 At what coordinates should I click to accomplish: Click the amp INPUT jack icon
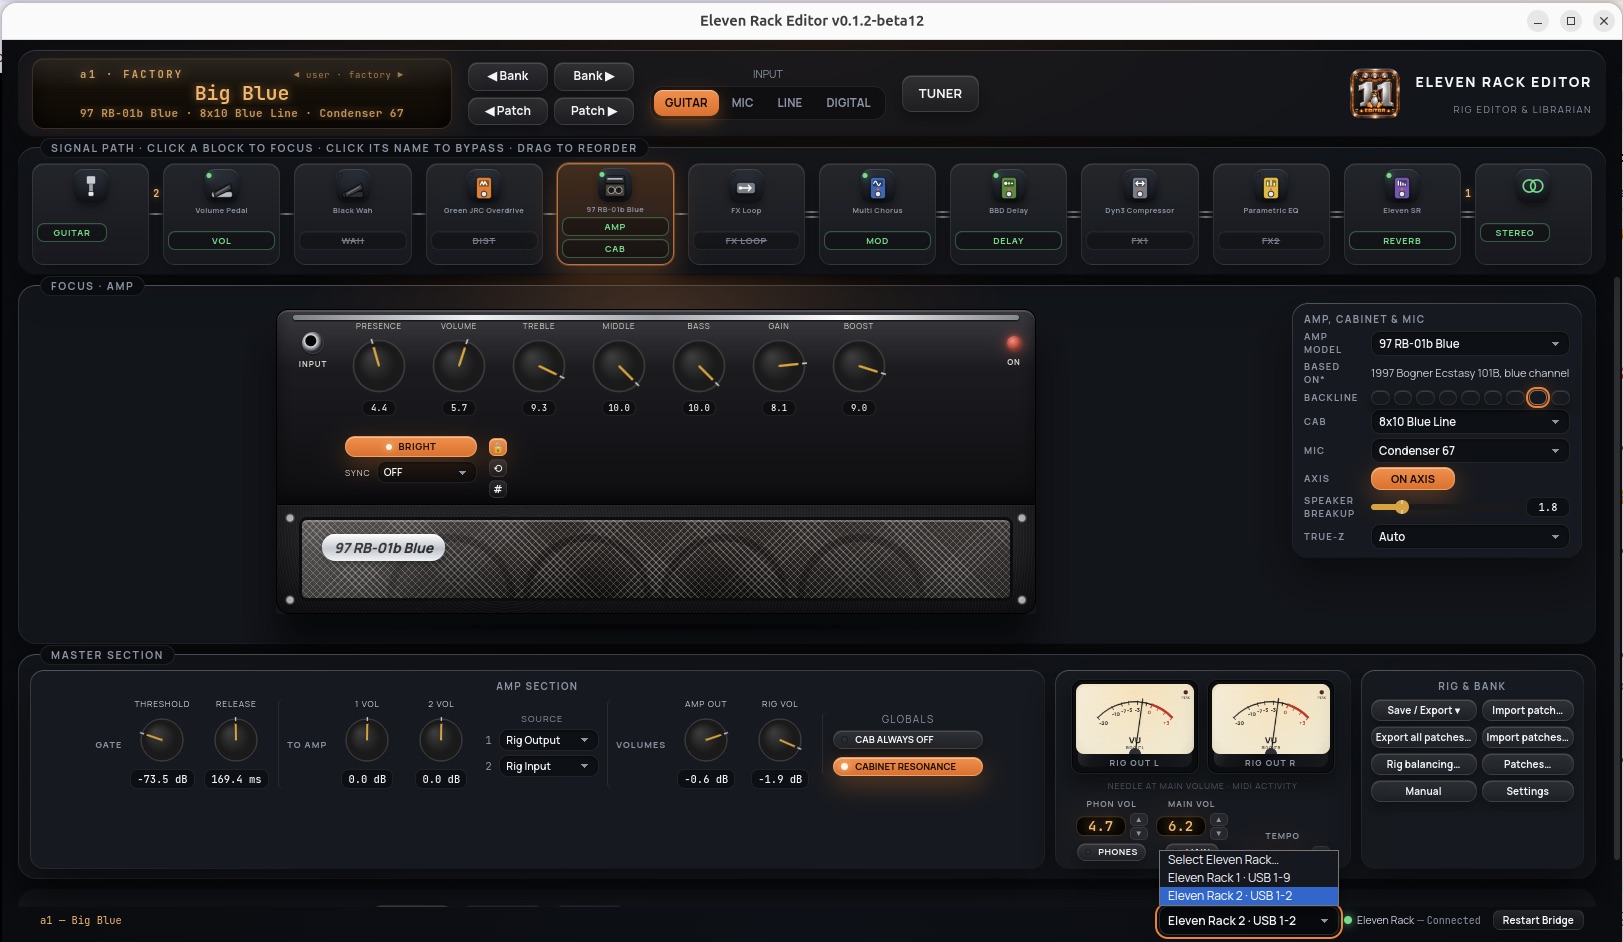[311, 341]
